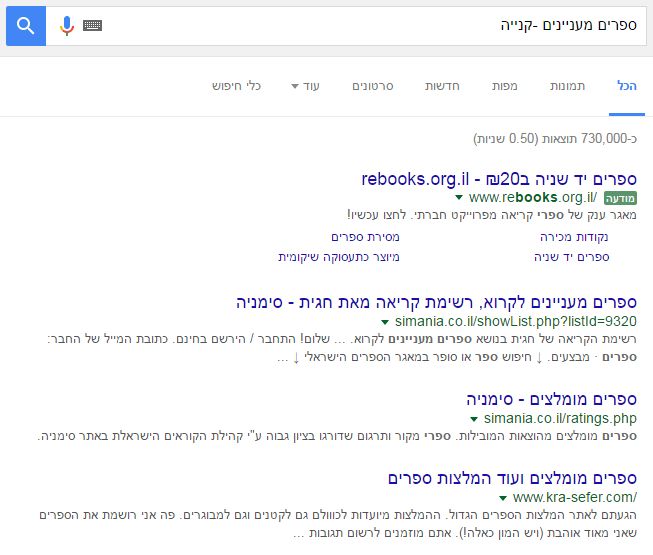Open the מסירת ספרים sitelink

(x=366, y=237)
